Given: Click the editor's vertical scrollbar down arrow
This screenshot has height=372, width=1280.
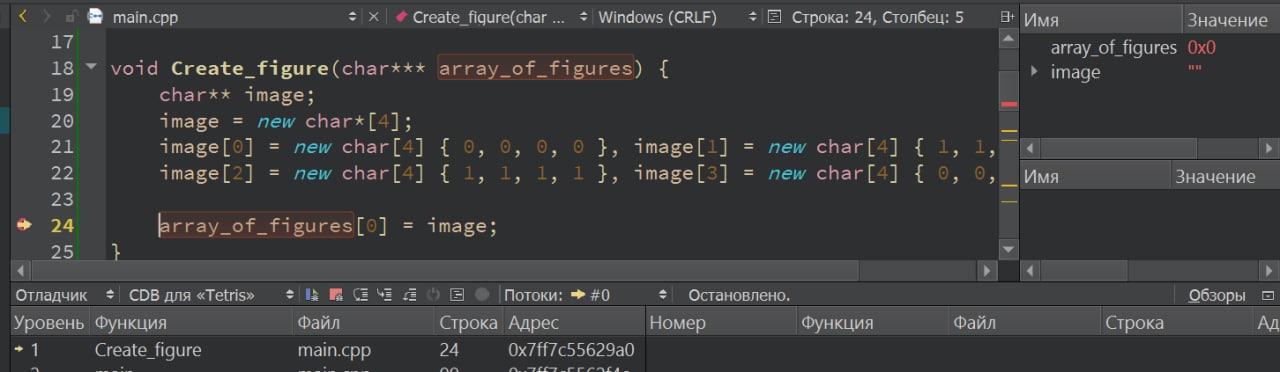Looking at the screenshot, I should click(x=1008, y=249).
